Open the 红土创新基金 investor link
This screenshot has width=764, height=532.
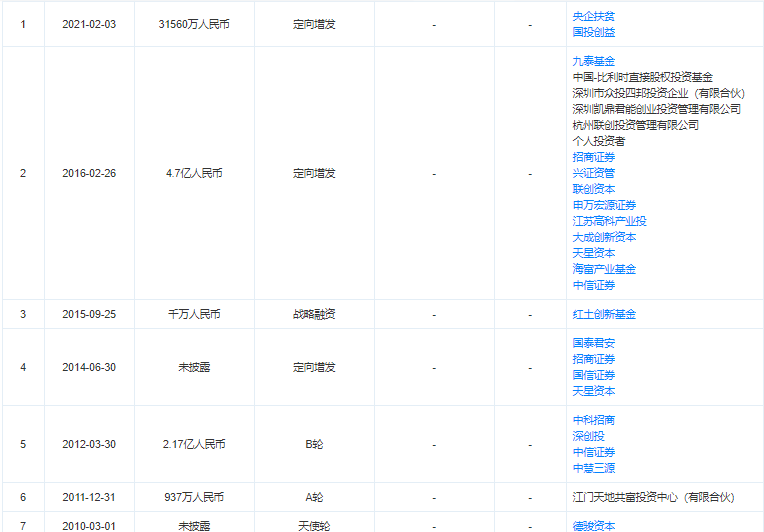tap(604, 314)
